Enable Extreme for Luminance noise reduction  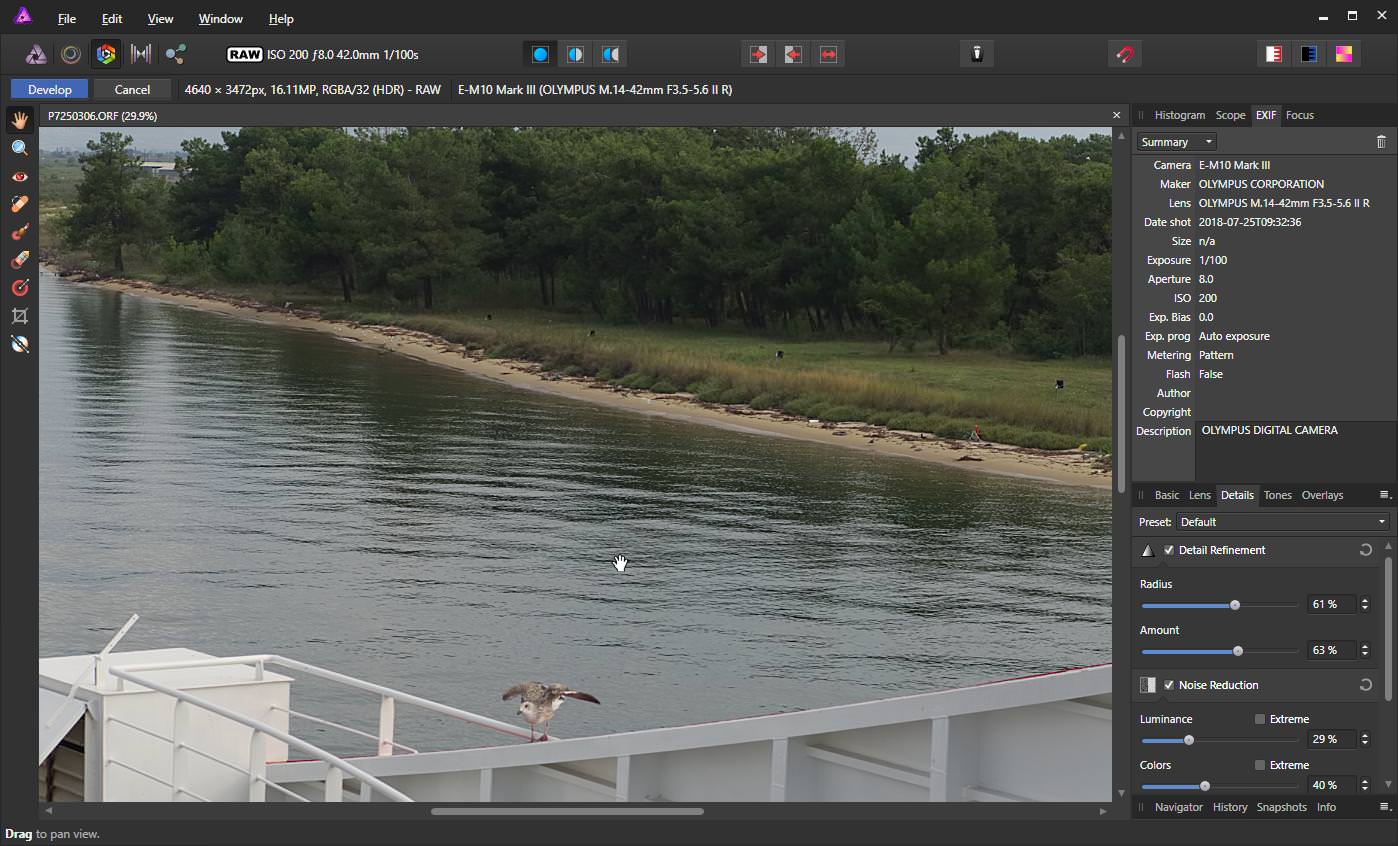click(1260, 719)
